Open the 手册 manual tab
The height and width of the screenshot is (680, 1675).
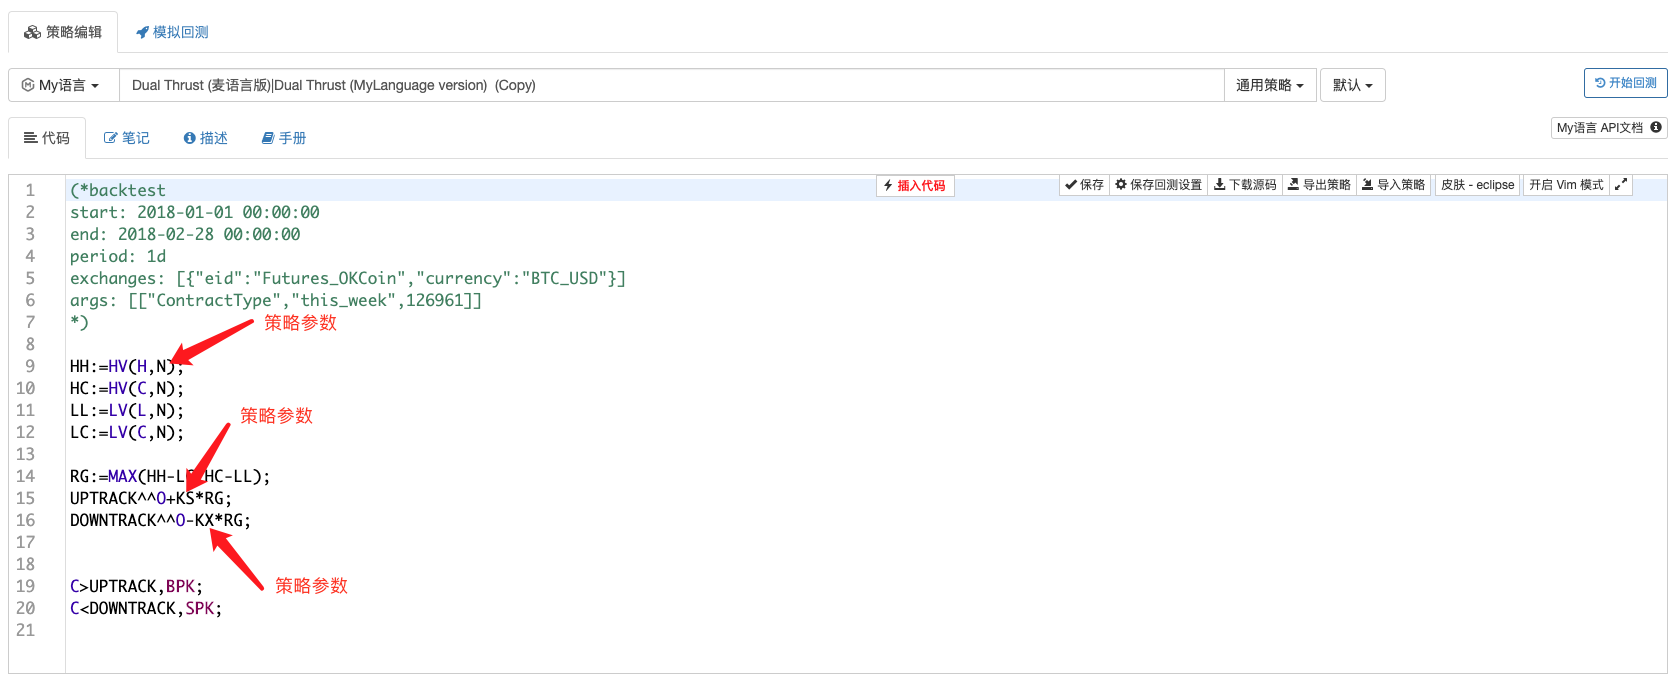point(284,138)
